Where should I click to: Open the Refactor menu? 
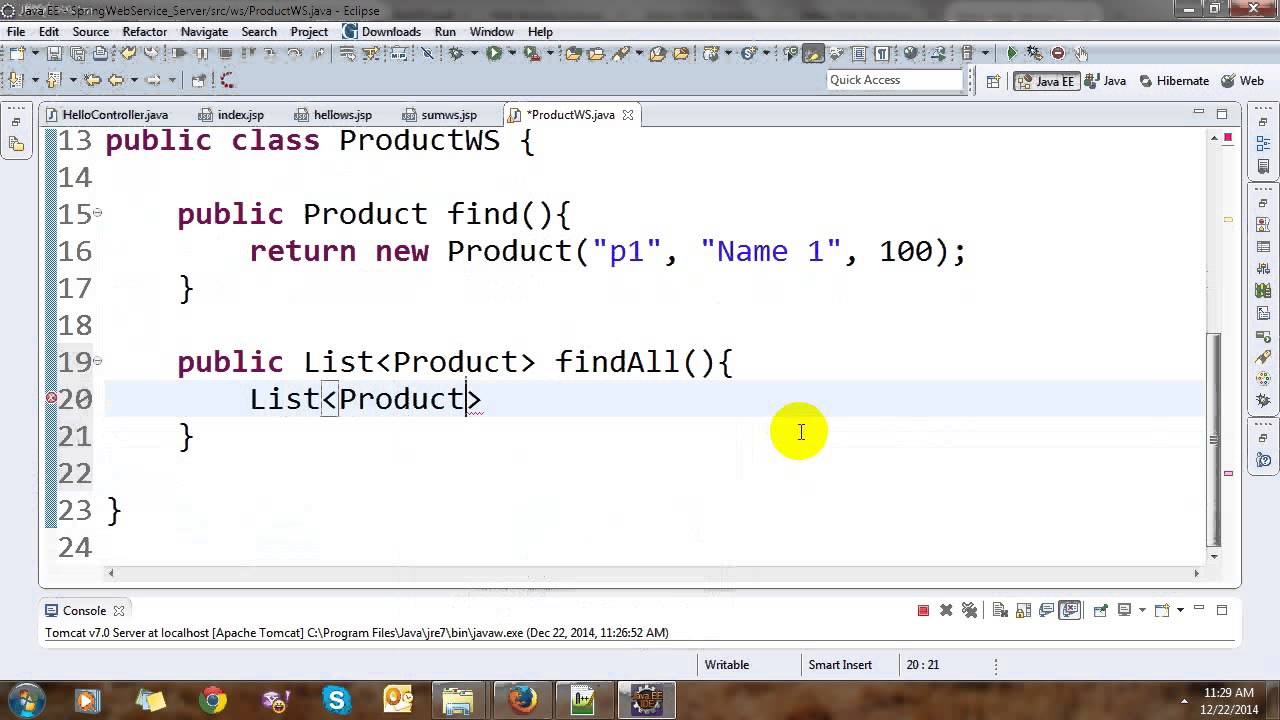coord(144,31)
